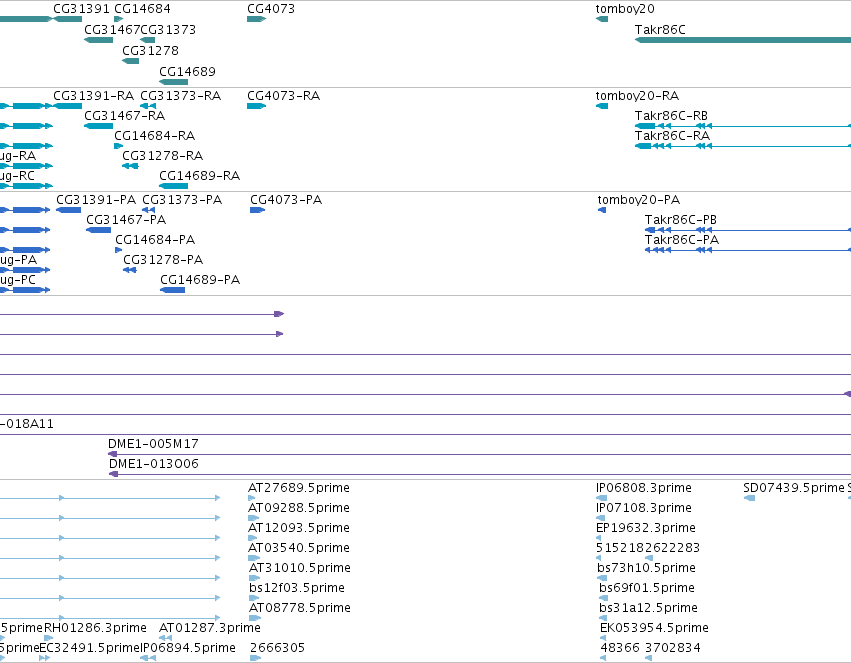Click the CG31467 gene label
The width and height of the screenshot is (851, 663).
coord(112,29)
